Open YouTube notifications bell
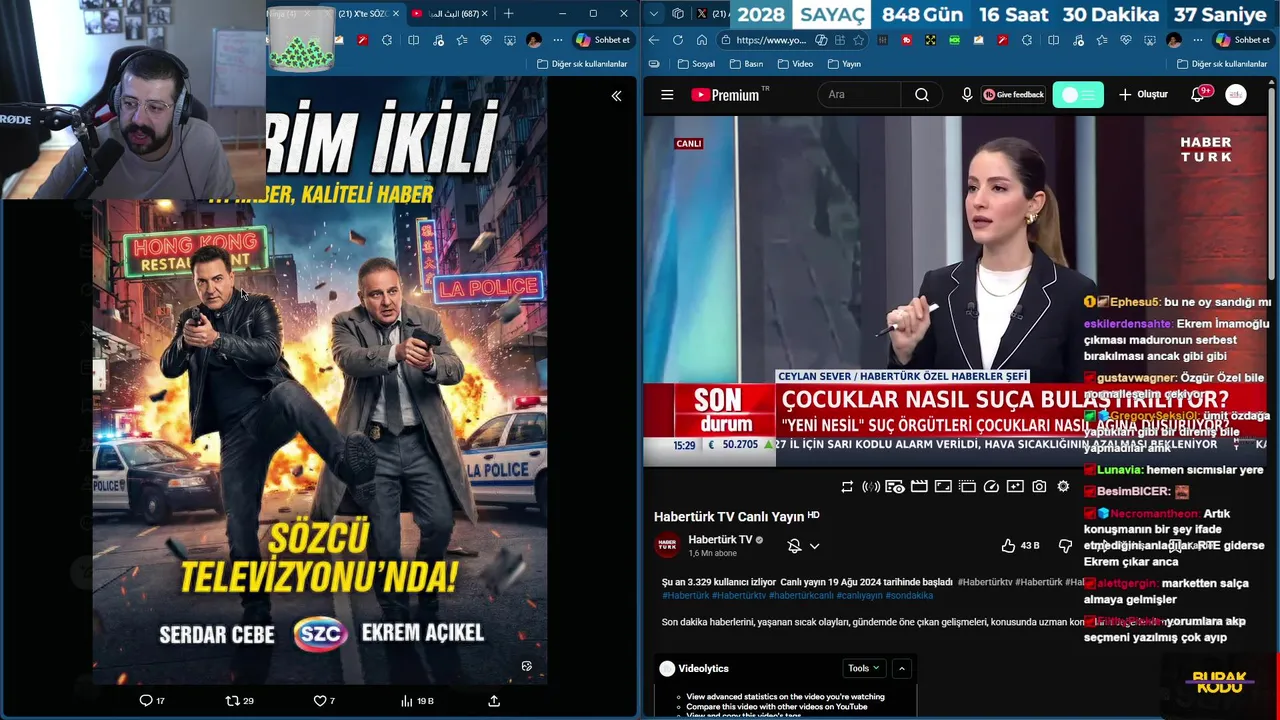The image size is (1280, 720). (x=1198, y=95)
